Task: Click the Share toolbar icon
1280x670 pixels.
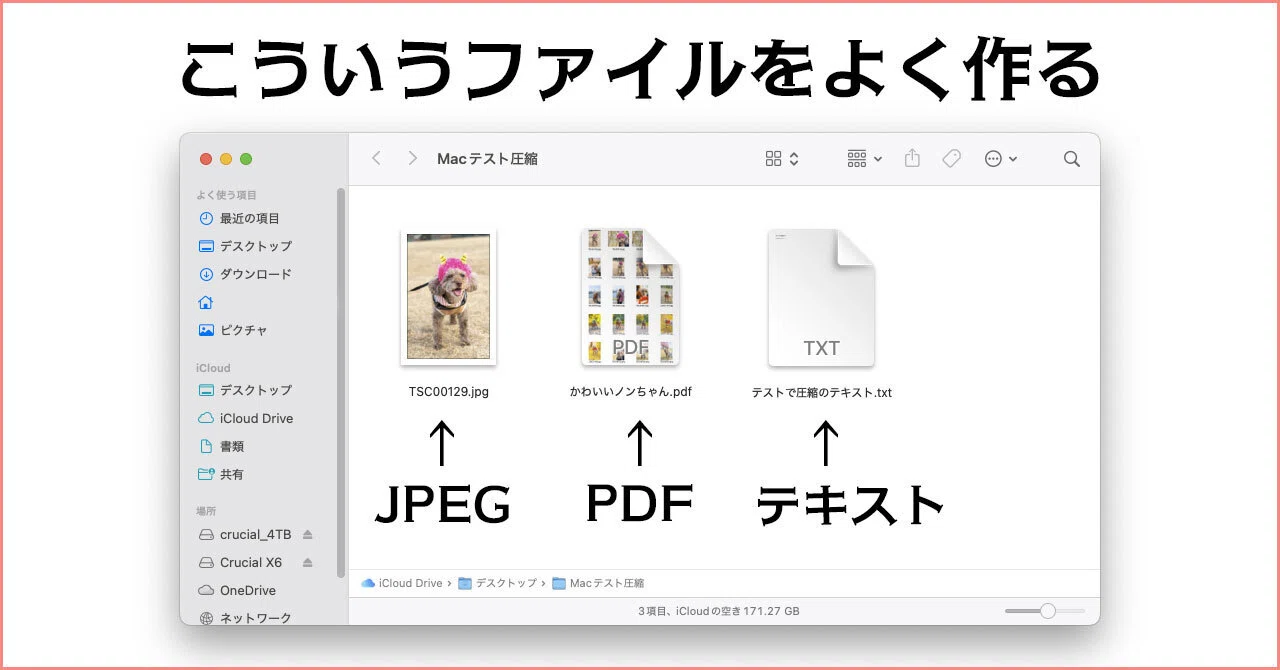Action: pos(912,158)
